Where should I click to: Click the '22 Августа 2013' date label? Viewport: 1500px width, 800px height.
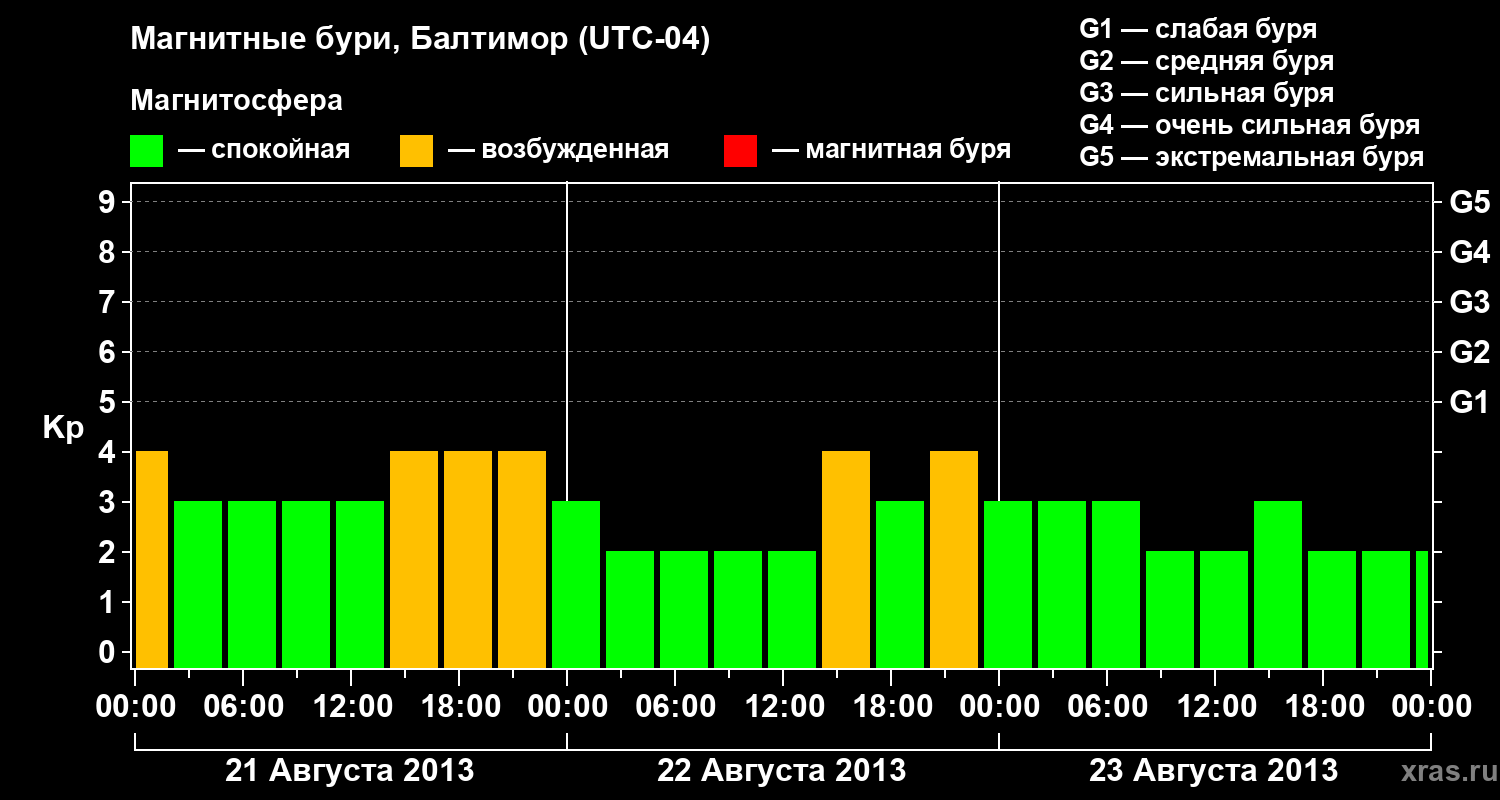[x=782, y=771]
